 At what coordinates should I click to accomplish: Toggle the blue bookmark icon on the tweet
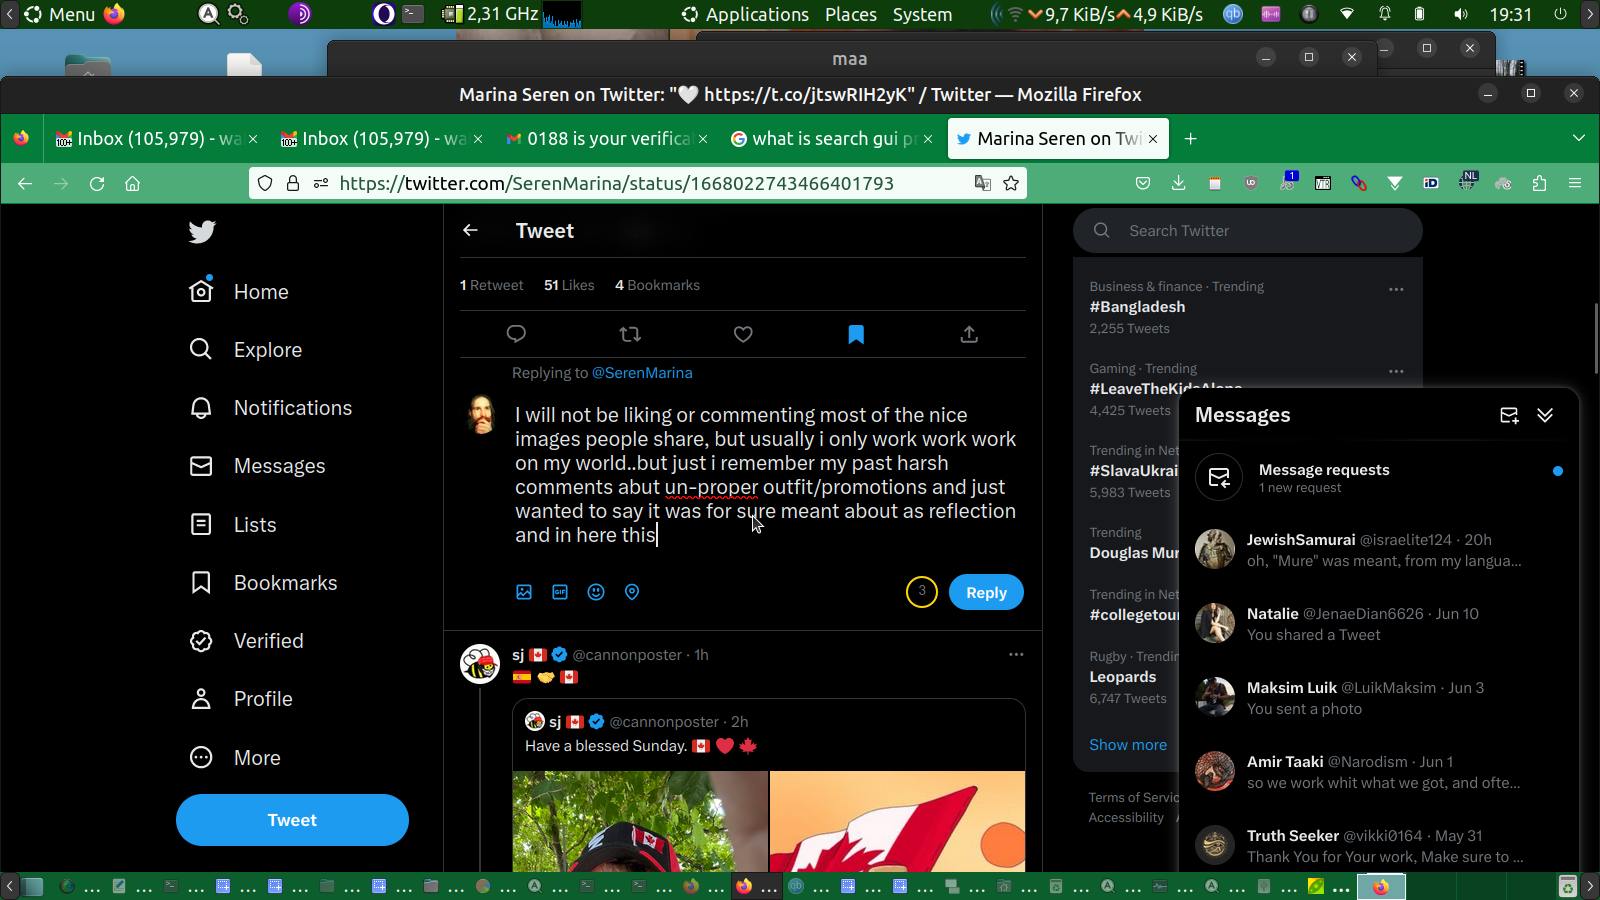[856, 334]
